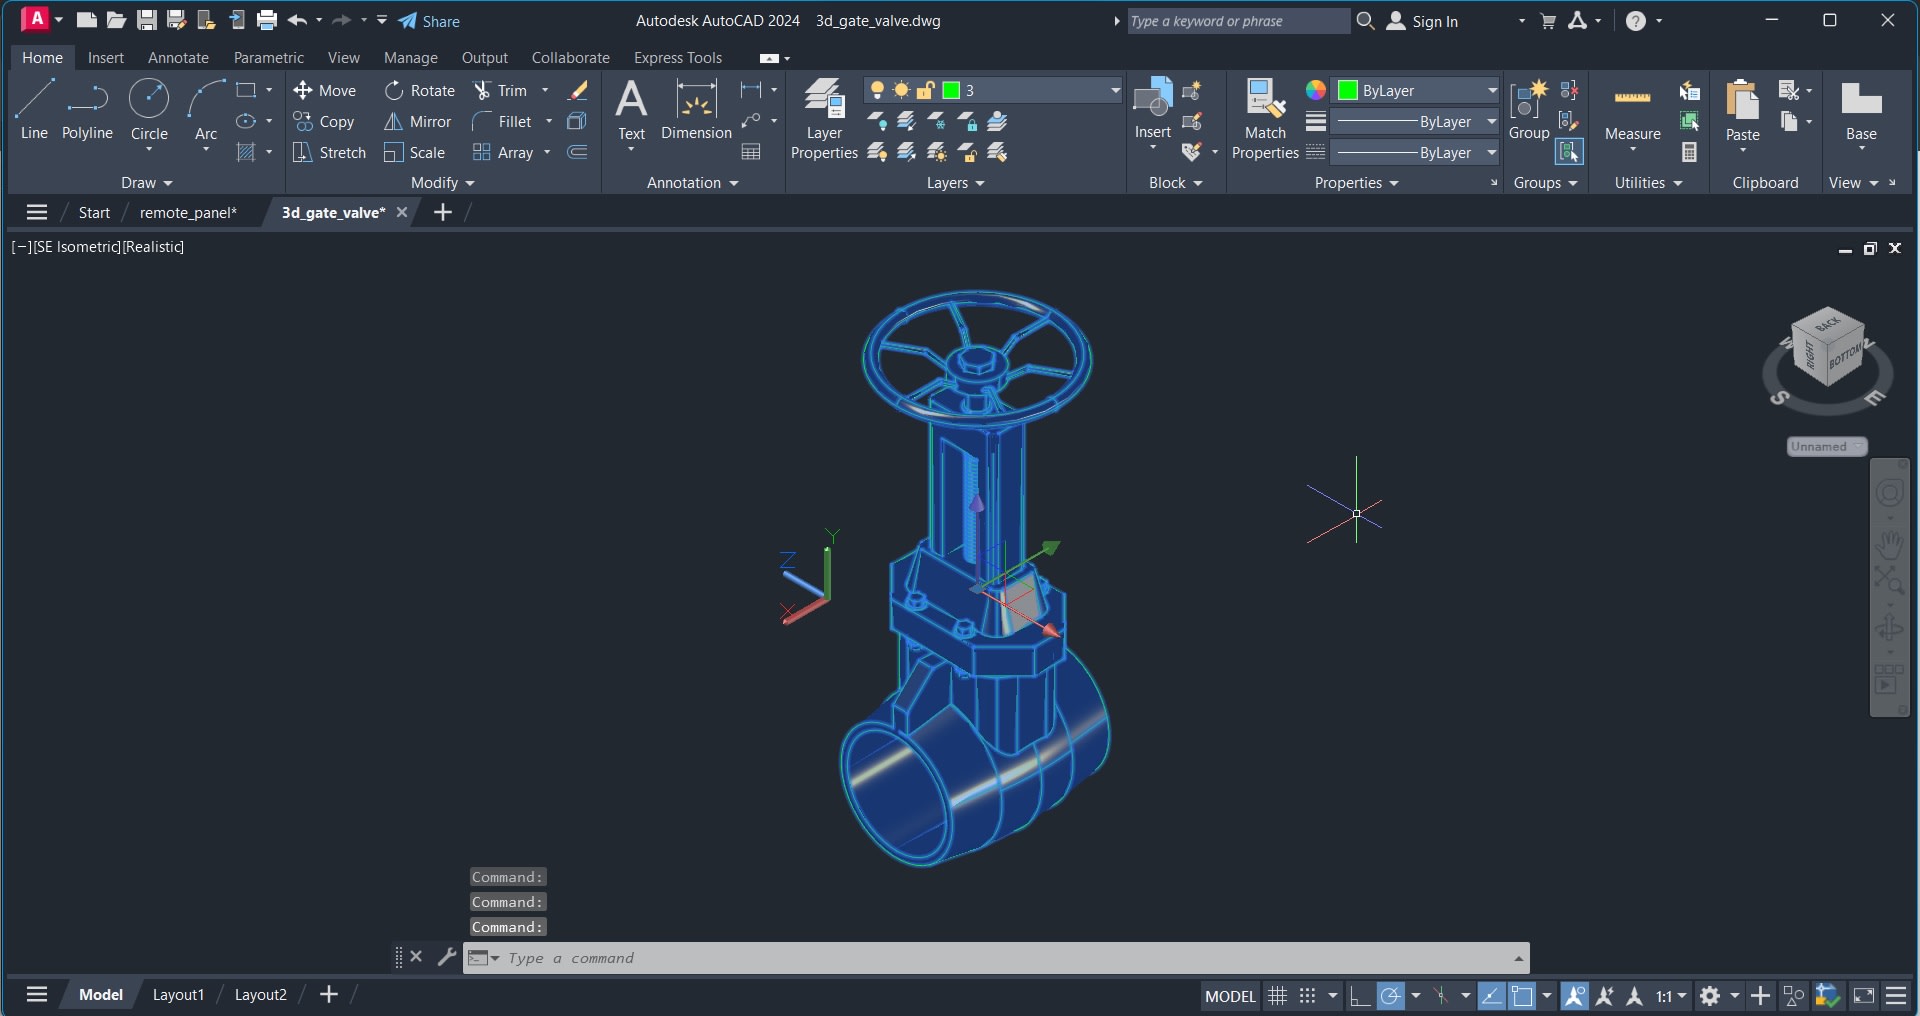1920x1016 pixels.
Task: Click the Share button
Action: (430, 21)
